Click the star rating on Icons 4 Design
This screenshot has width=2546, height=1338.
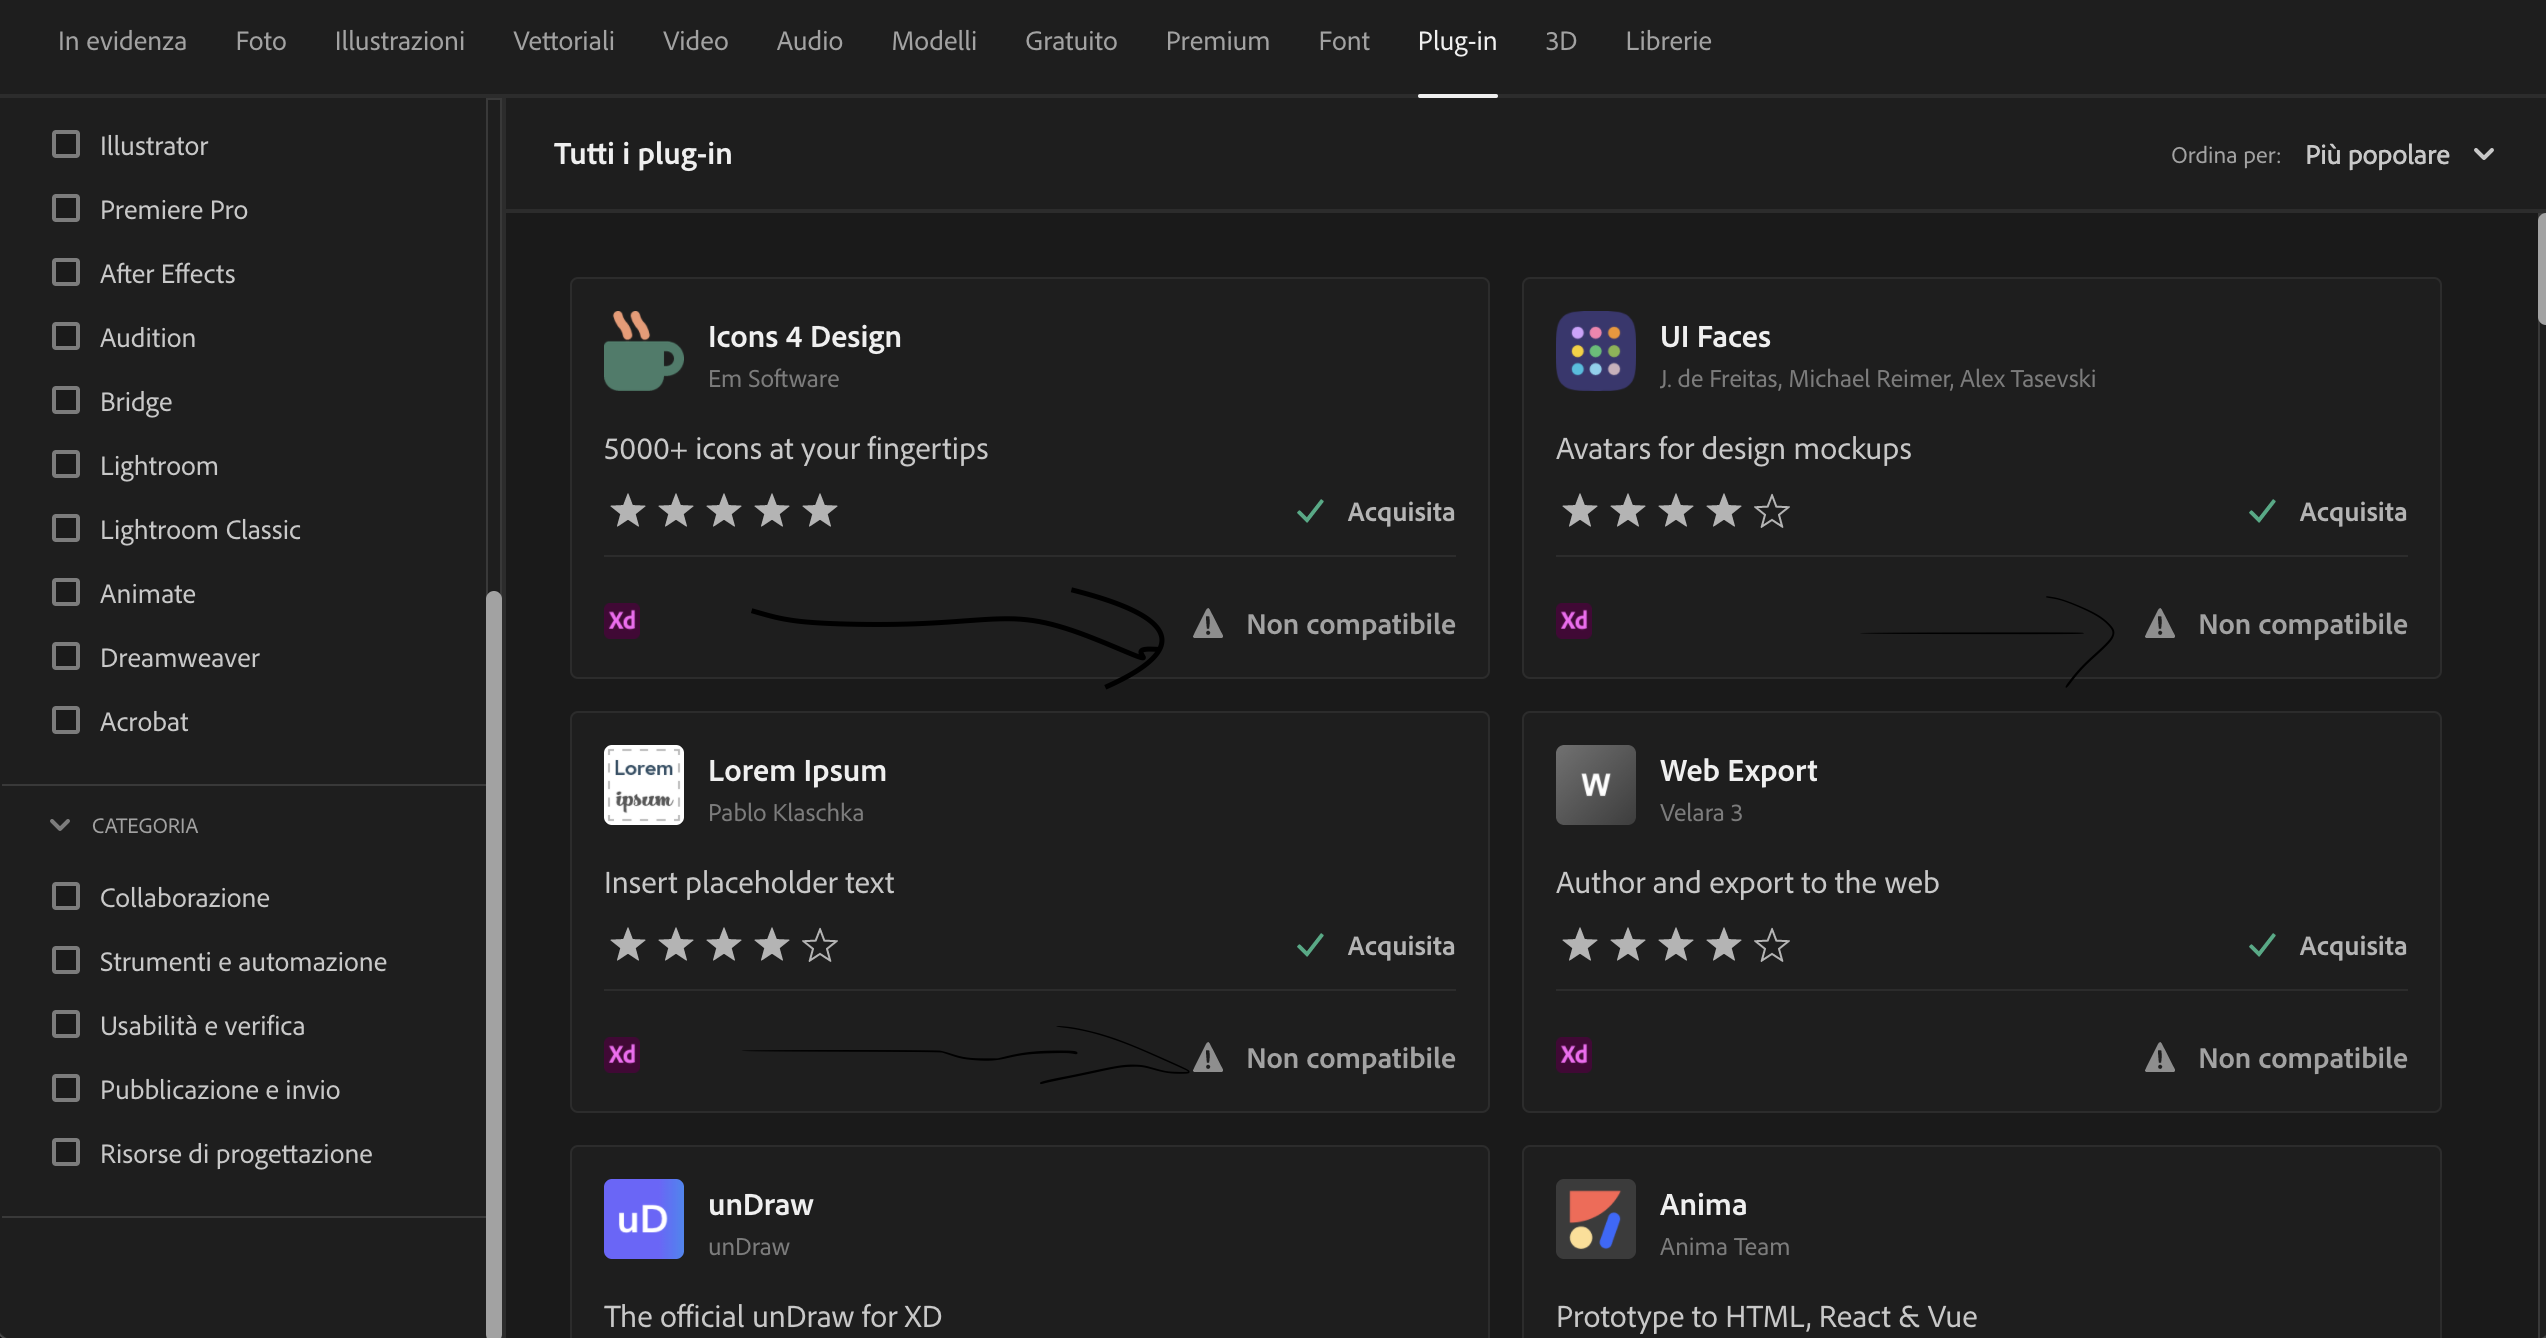tap(723, 511)
